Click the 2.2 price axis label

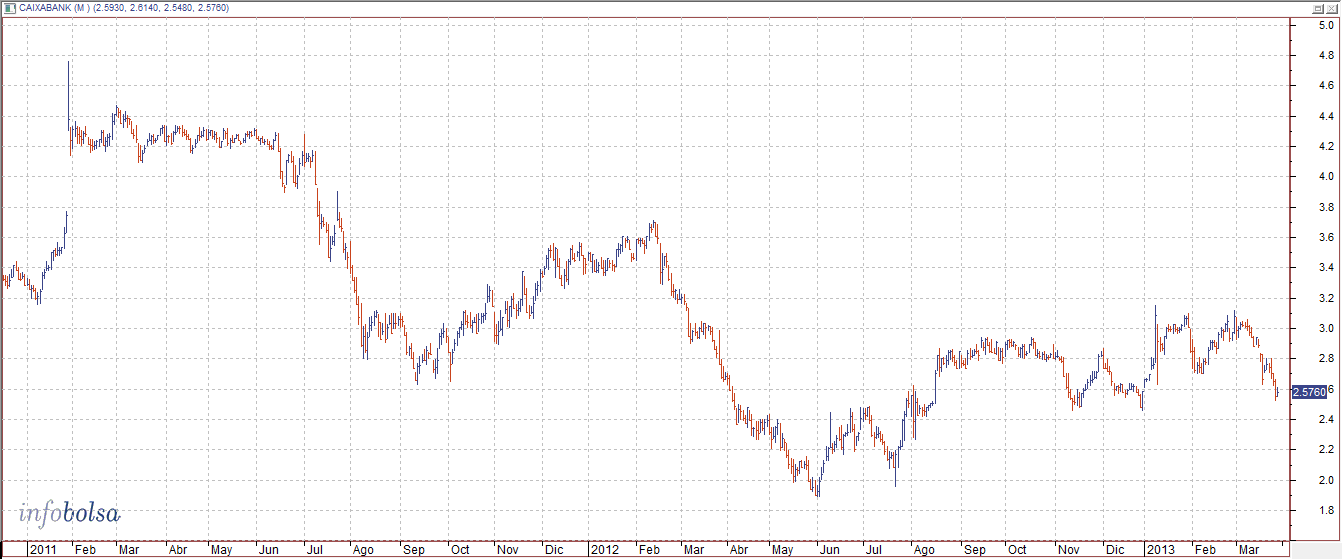(x=1326, y=450)
